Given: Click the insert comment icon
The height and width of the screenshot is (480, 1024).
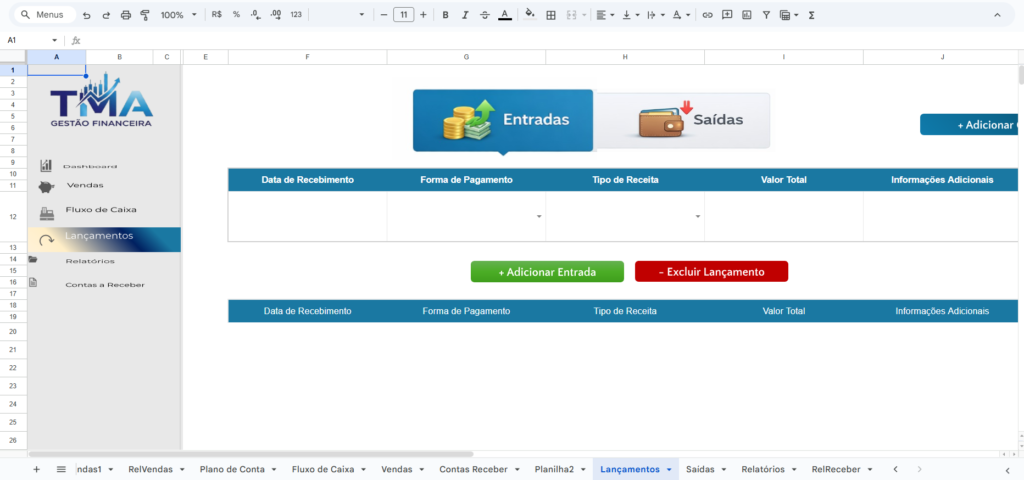Looking at the screenshot, I should pyautogui.click(x=727, y=15).
